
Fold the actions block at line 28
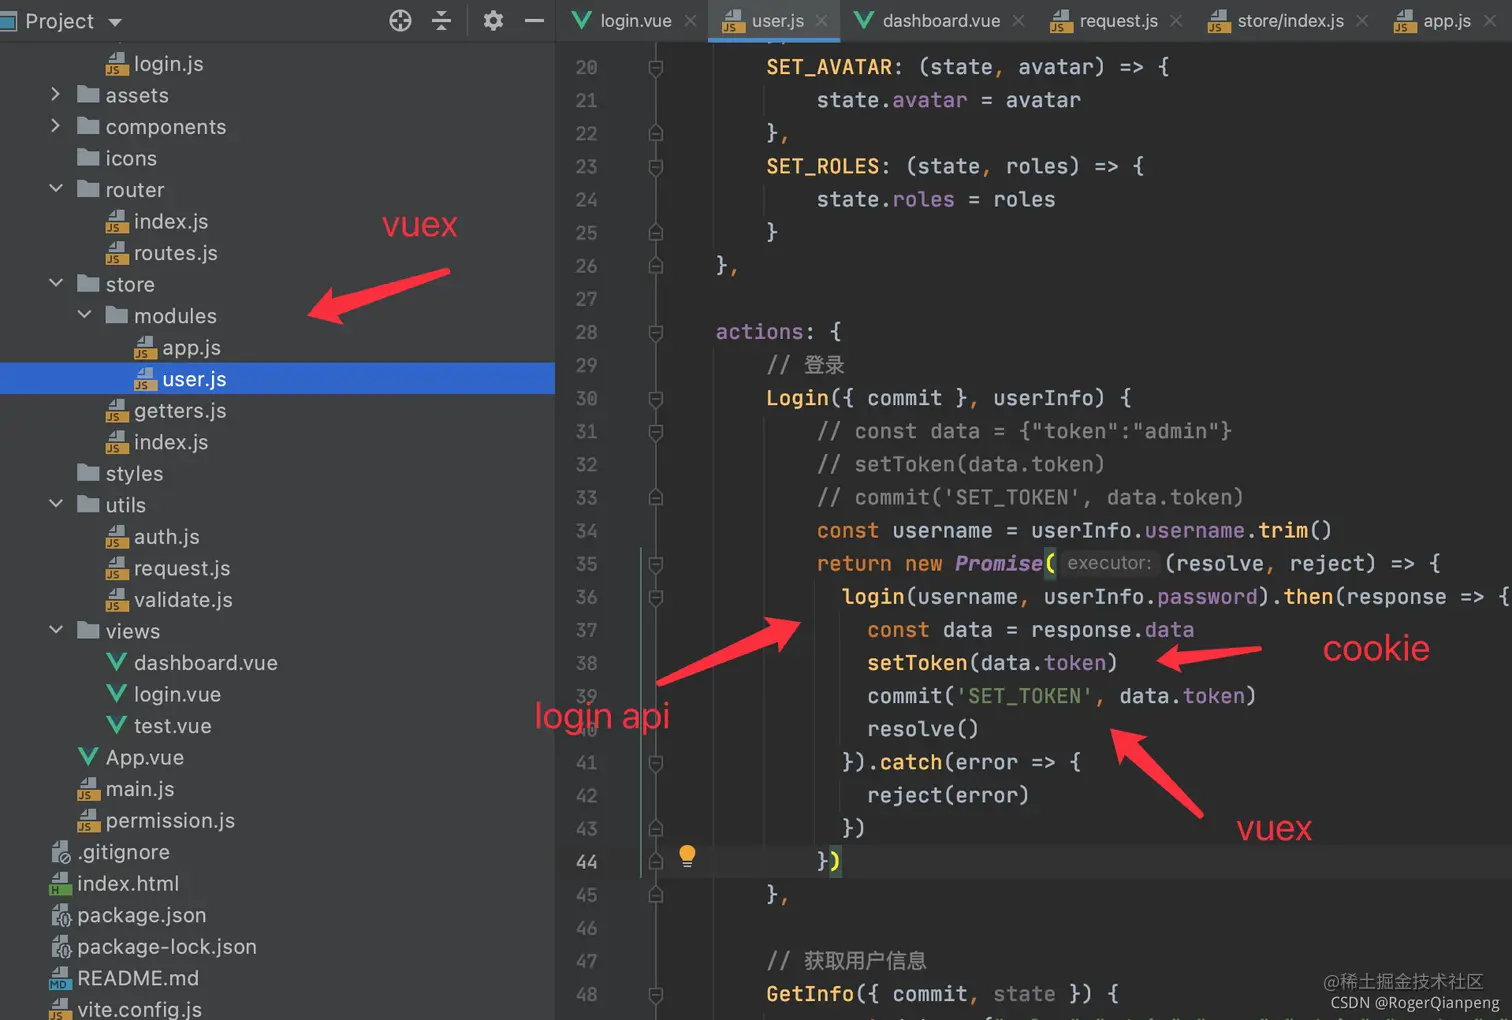click(656, 332)
